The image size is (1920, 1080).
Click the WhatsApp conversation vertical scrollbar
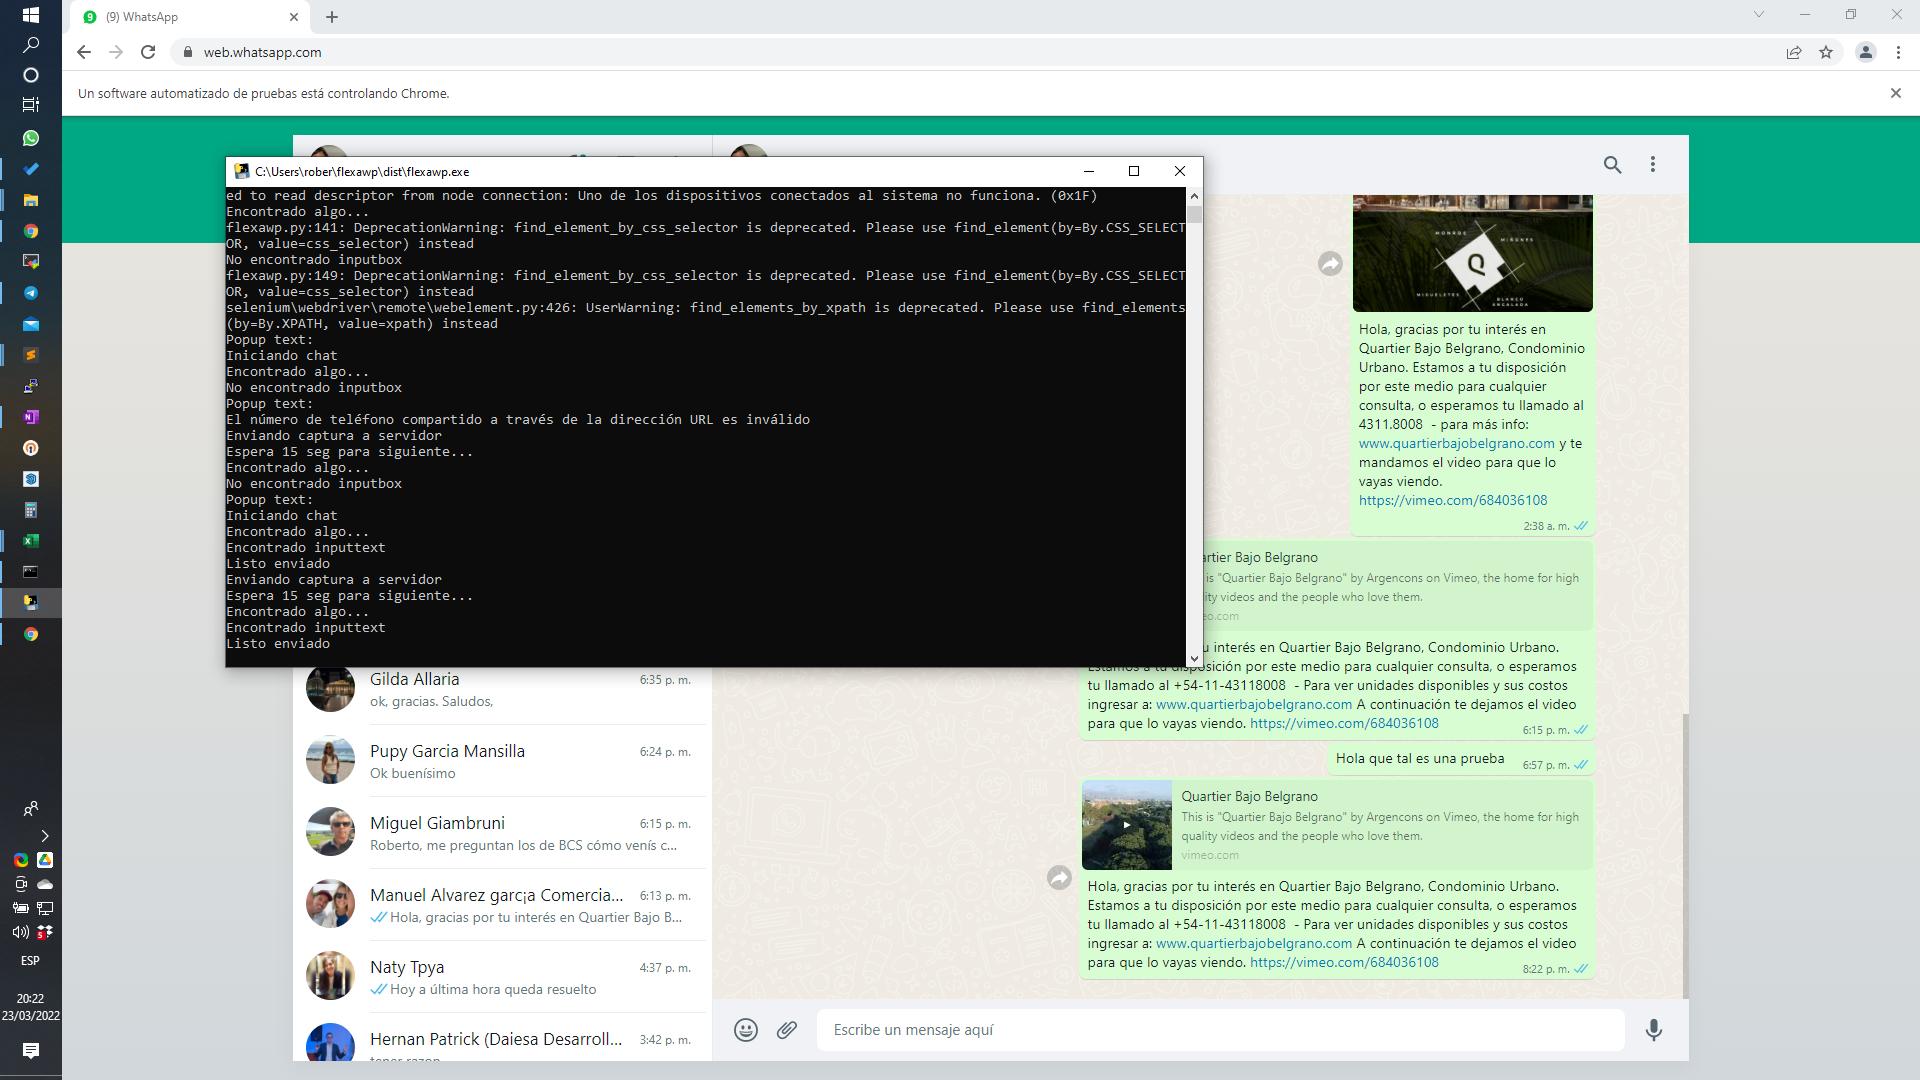point(1685,855)
